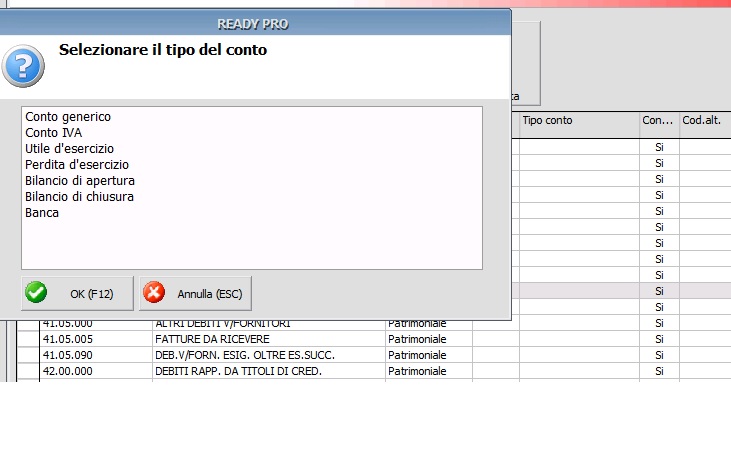Click 'Si' cell in the 42.00.000 row
This screenshot has width=731, height=475.
pos(659,371)
